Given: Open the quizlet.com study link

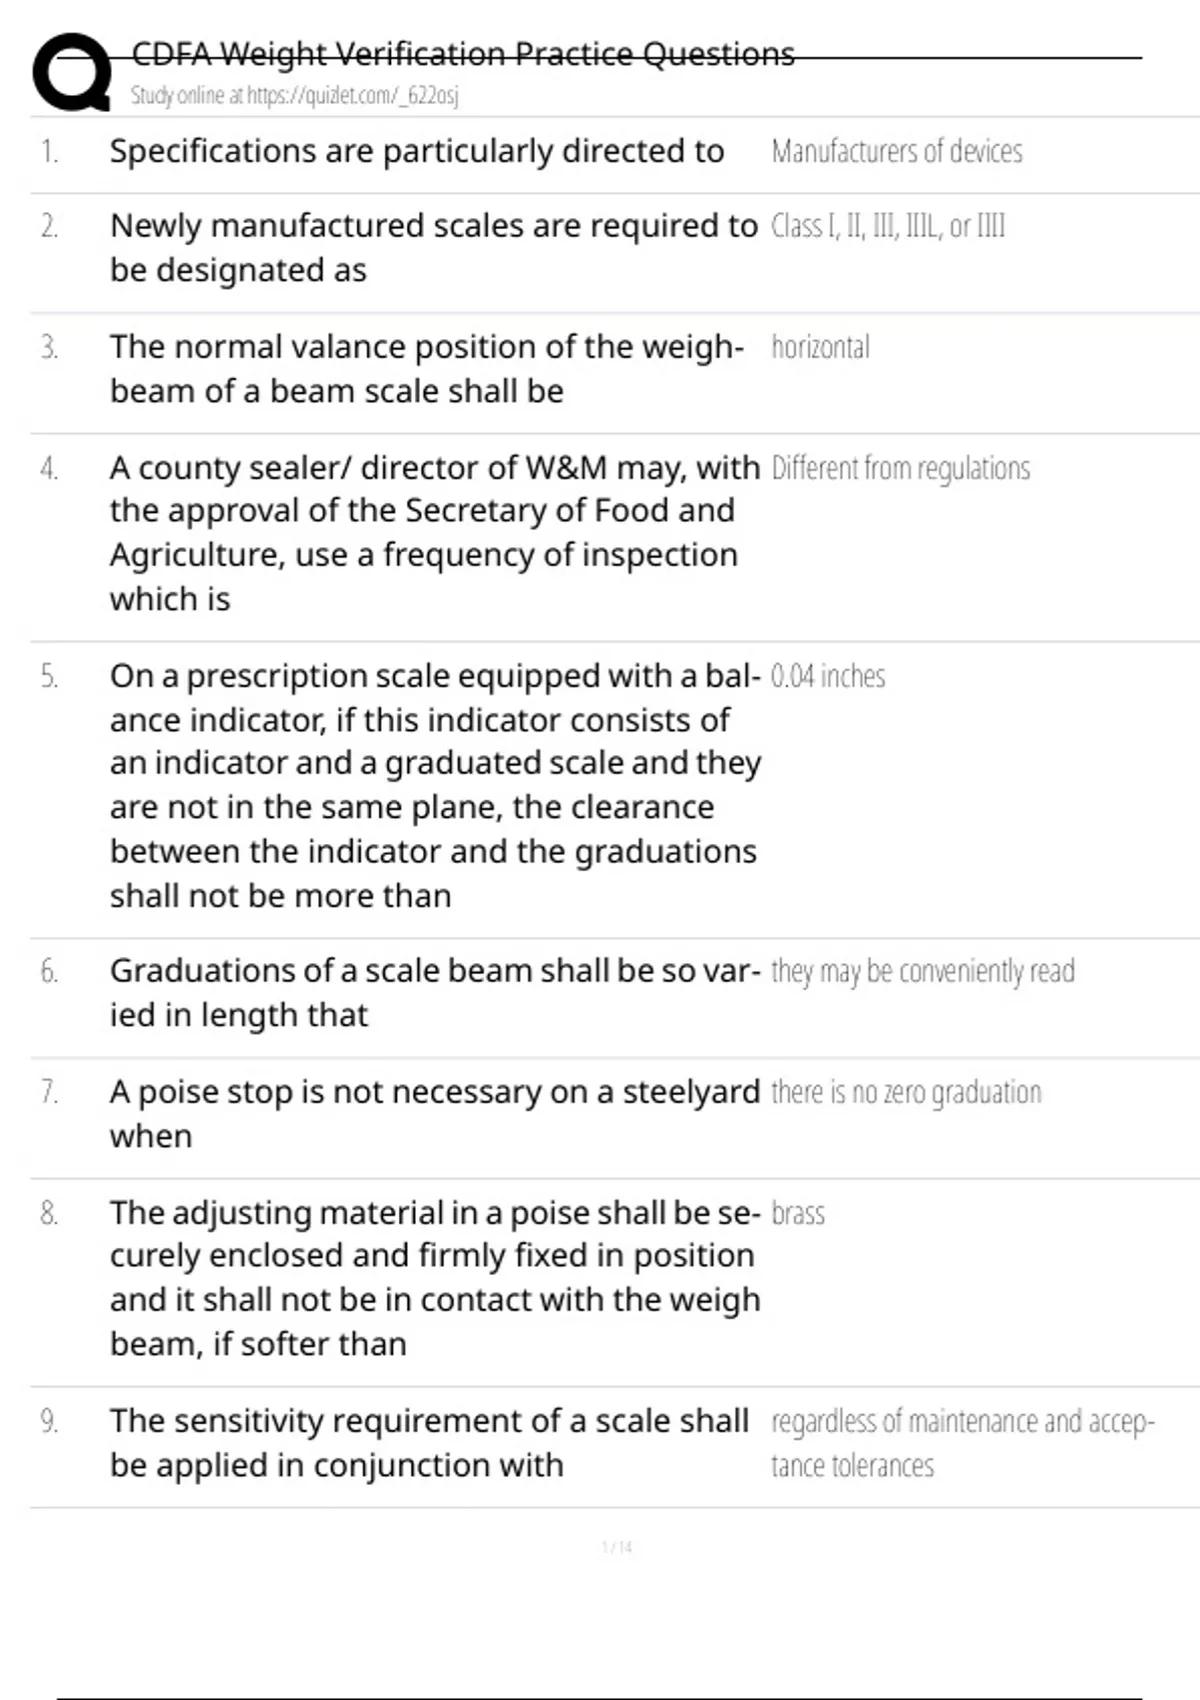Looking at the screenshot, I should pyautogui.click(x=295, y=96).
